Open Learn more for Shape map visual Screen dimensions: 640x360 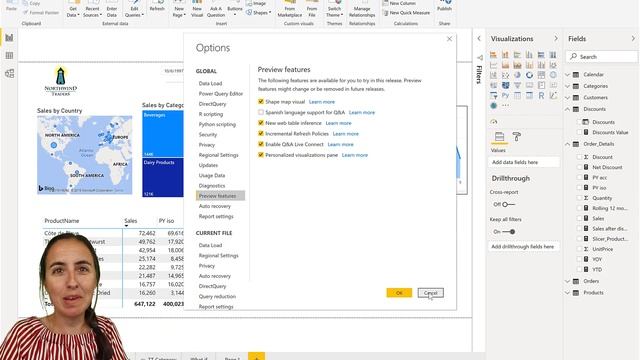tap(322, 102)
